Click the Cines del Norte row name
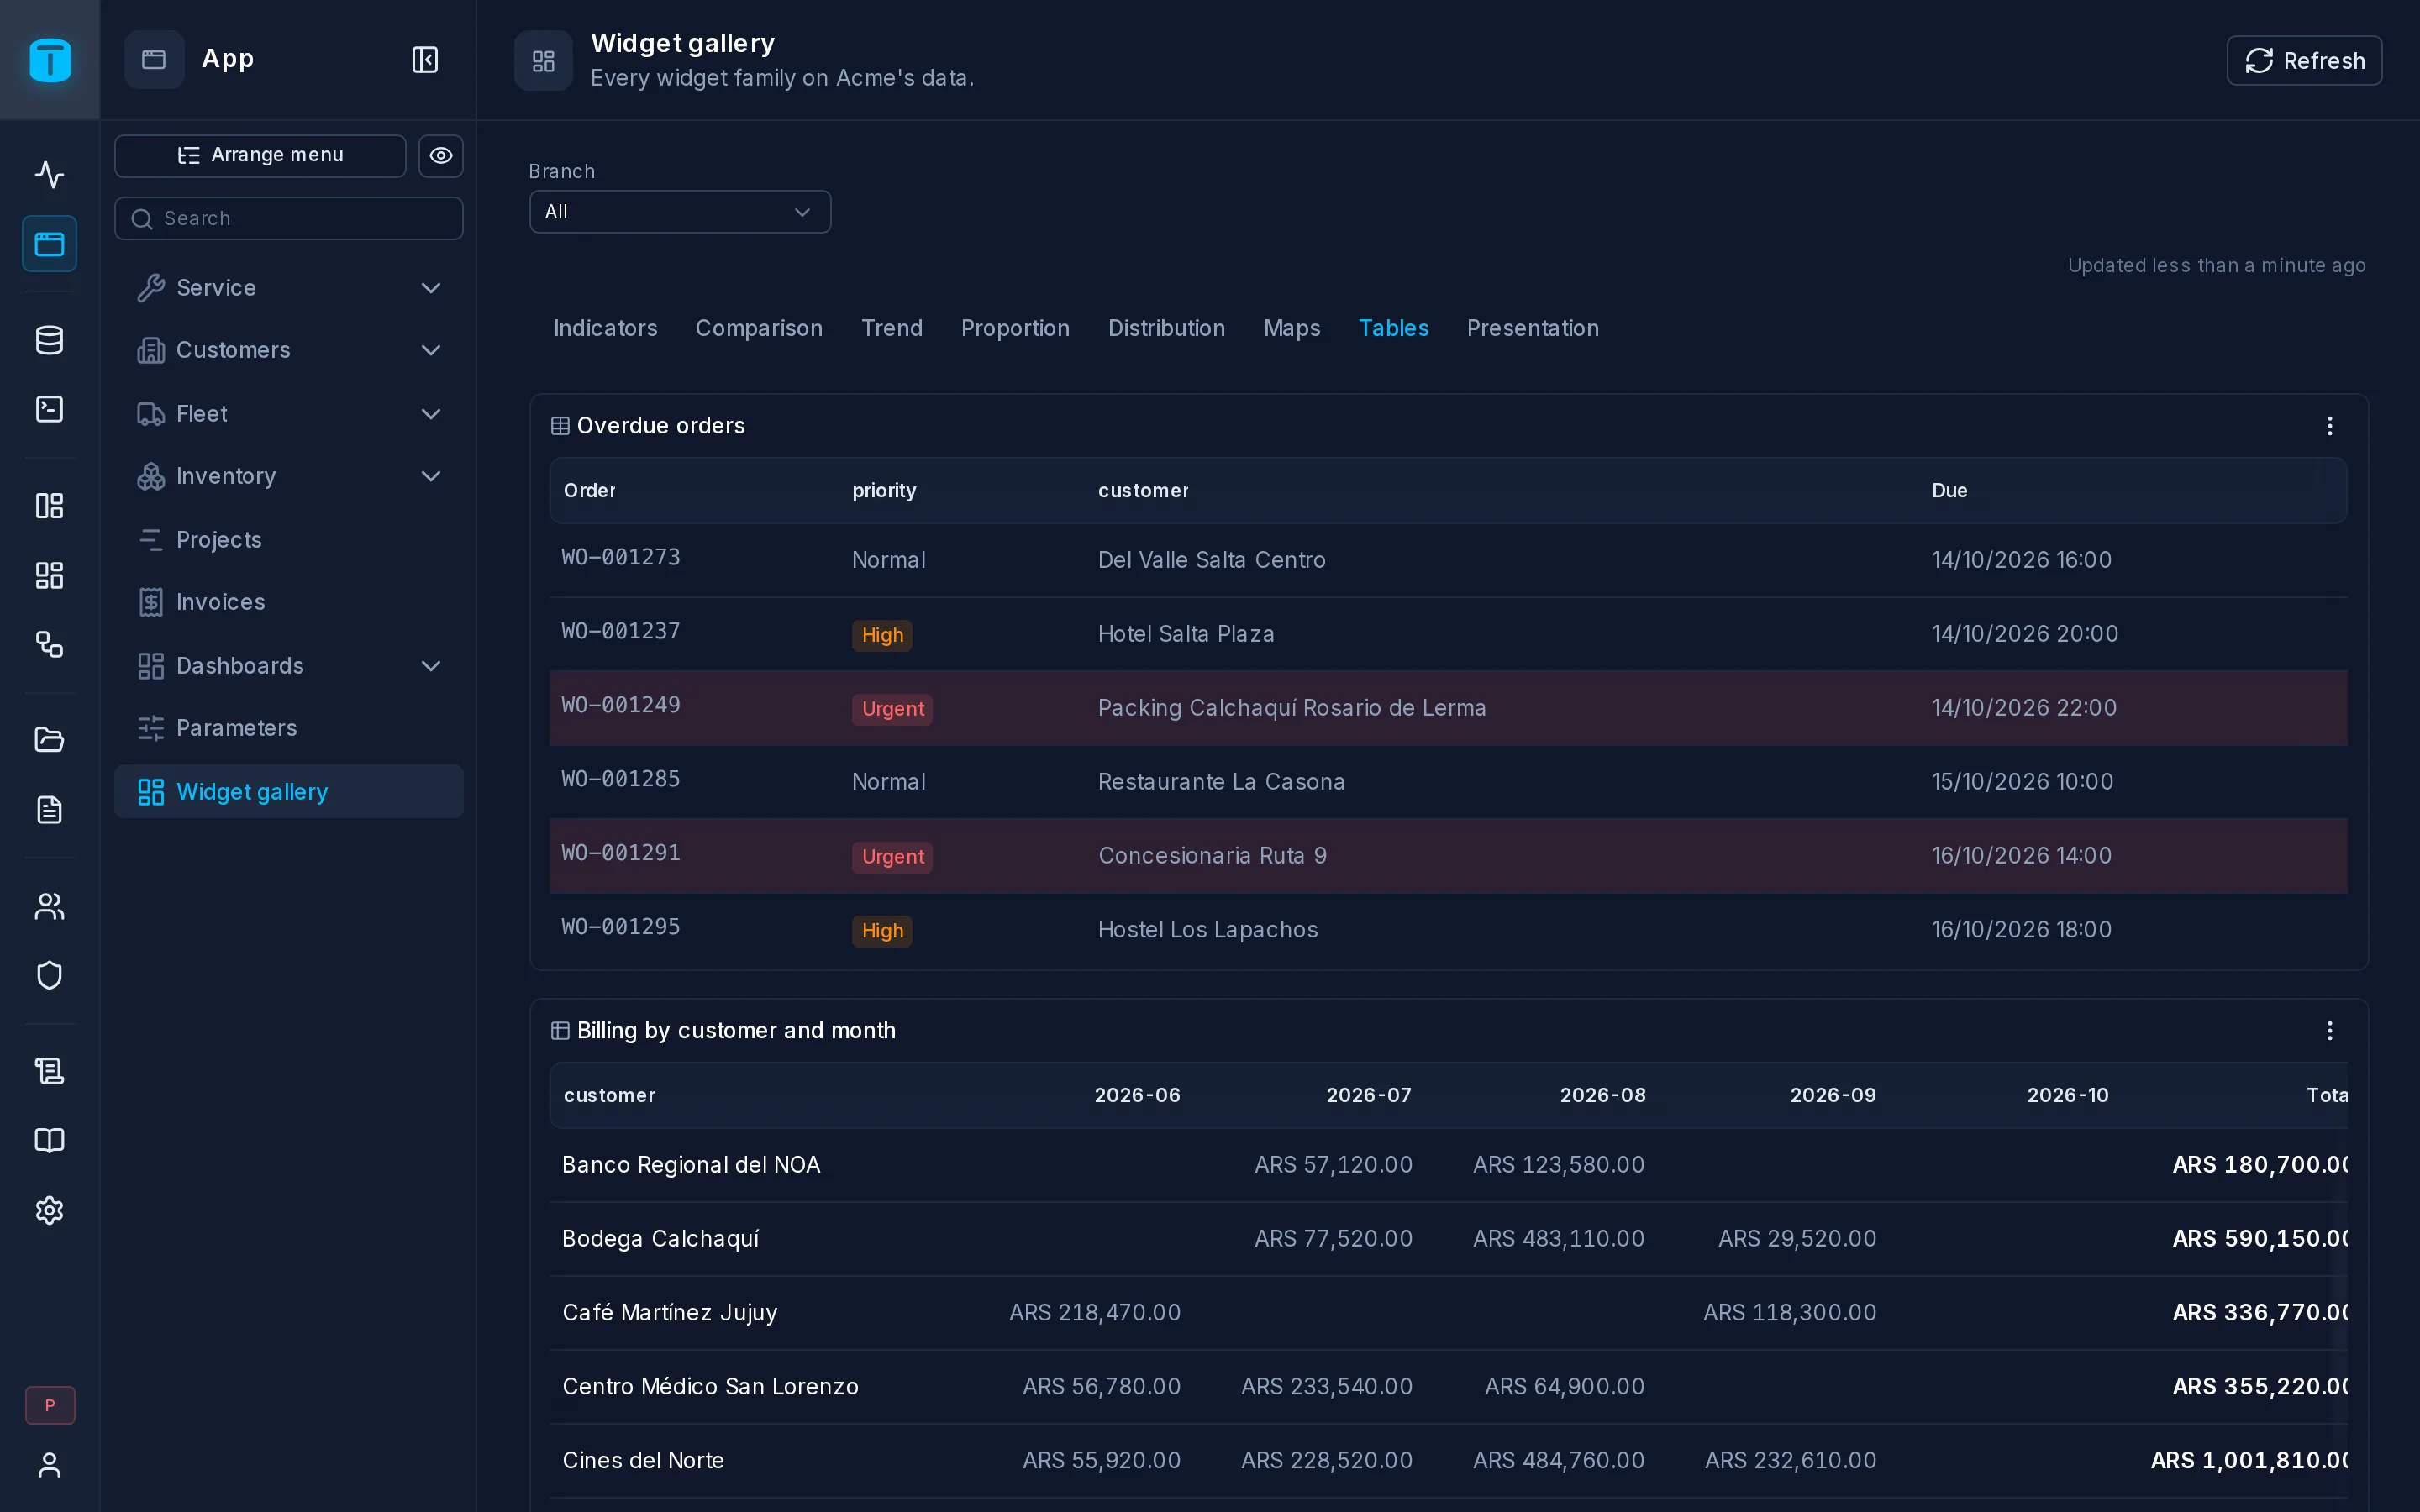2420x1512 pixels. 643,1461
